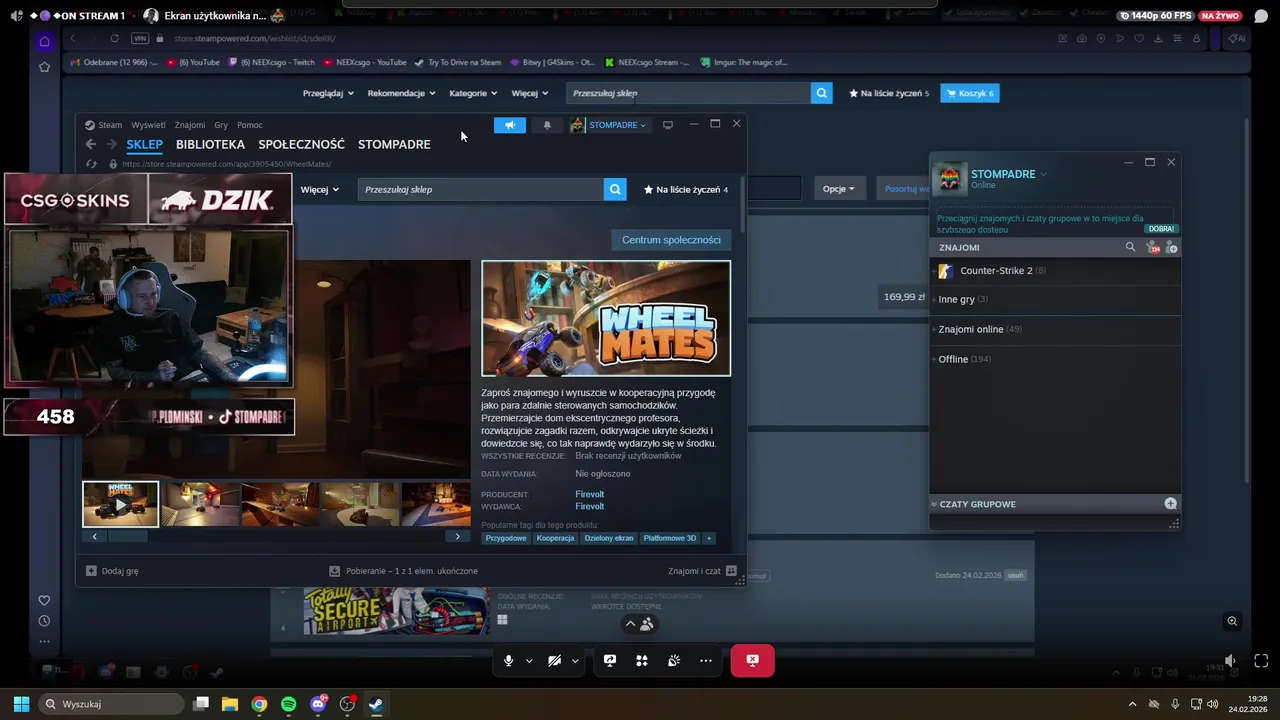Reload the browser page
The image size is (1280, 720).
click(114, 38)
